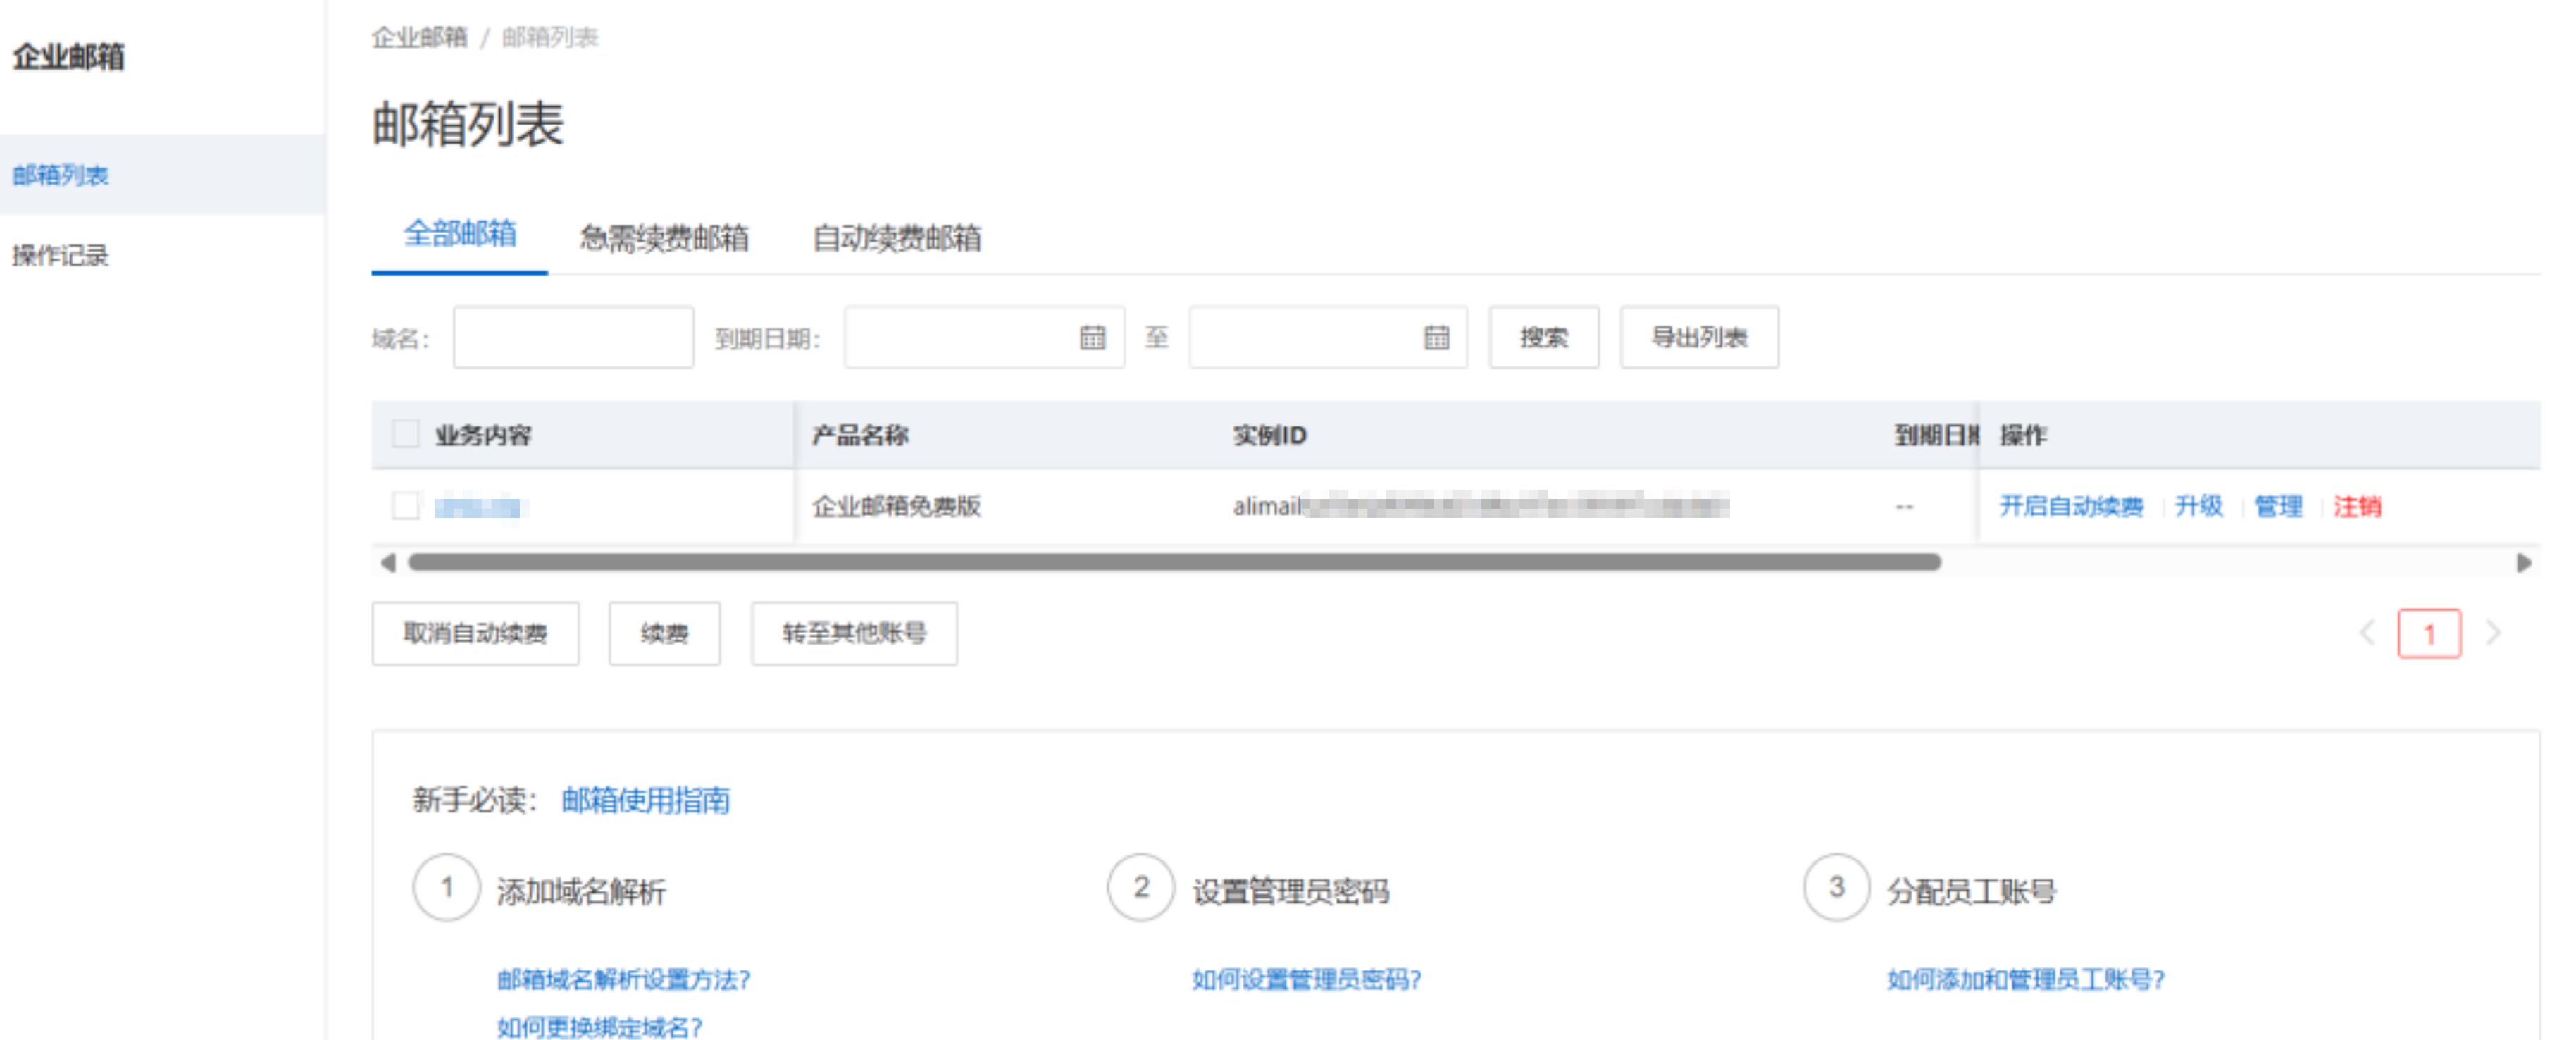Switch to 全部邮箱 tab
The height and width of the screenshot is (1040, 2576).
[460, 235]
